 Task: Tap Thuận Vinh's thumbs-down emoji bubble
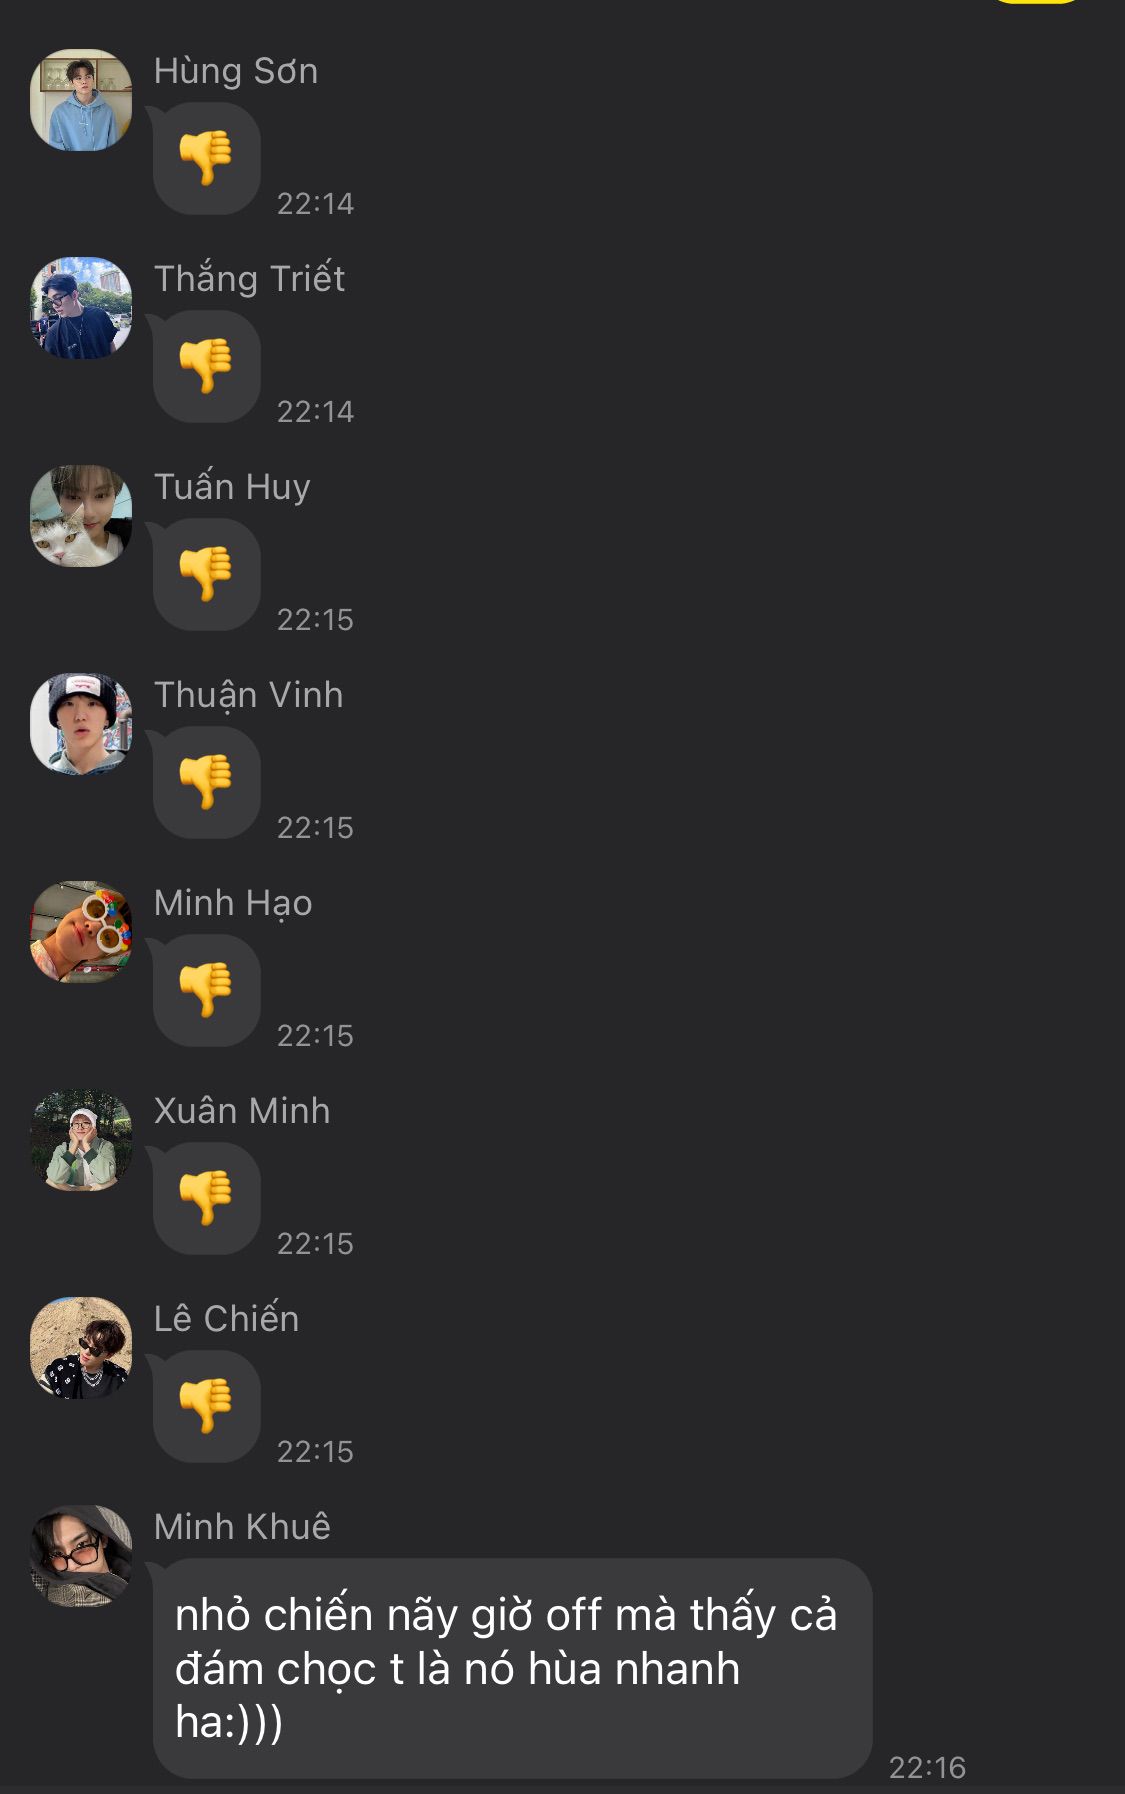207,783
